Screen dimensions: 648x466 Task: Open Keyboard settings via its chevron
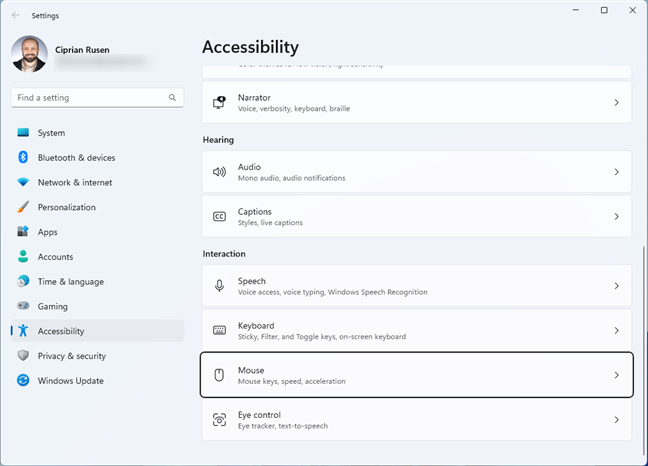click(617, 330)
